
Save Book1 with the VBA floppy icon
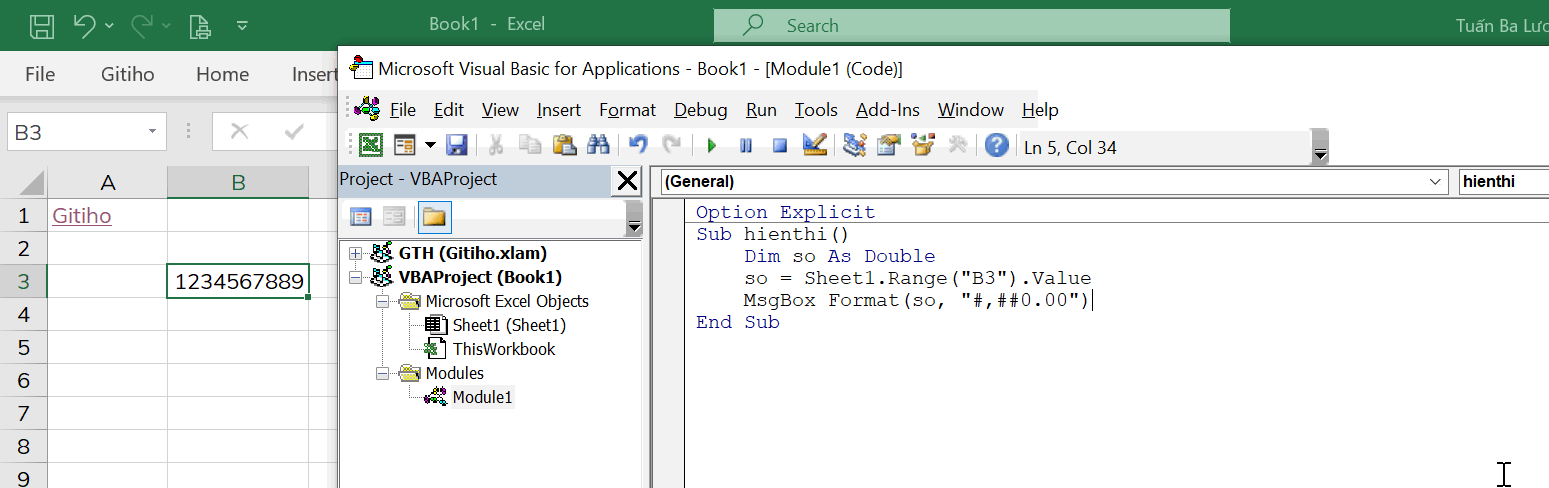457,146
